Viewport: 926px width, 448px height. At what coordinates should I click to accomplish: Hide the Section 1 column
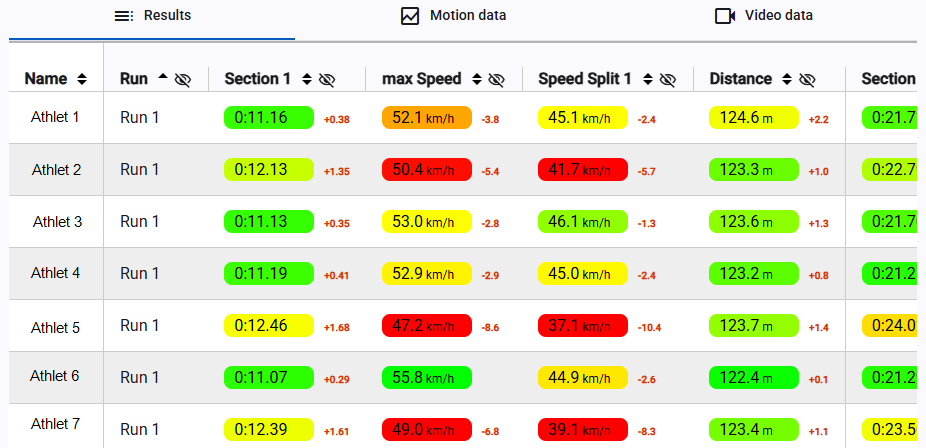[x=327, y=80]
